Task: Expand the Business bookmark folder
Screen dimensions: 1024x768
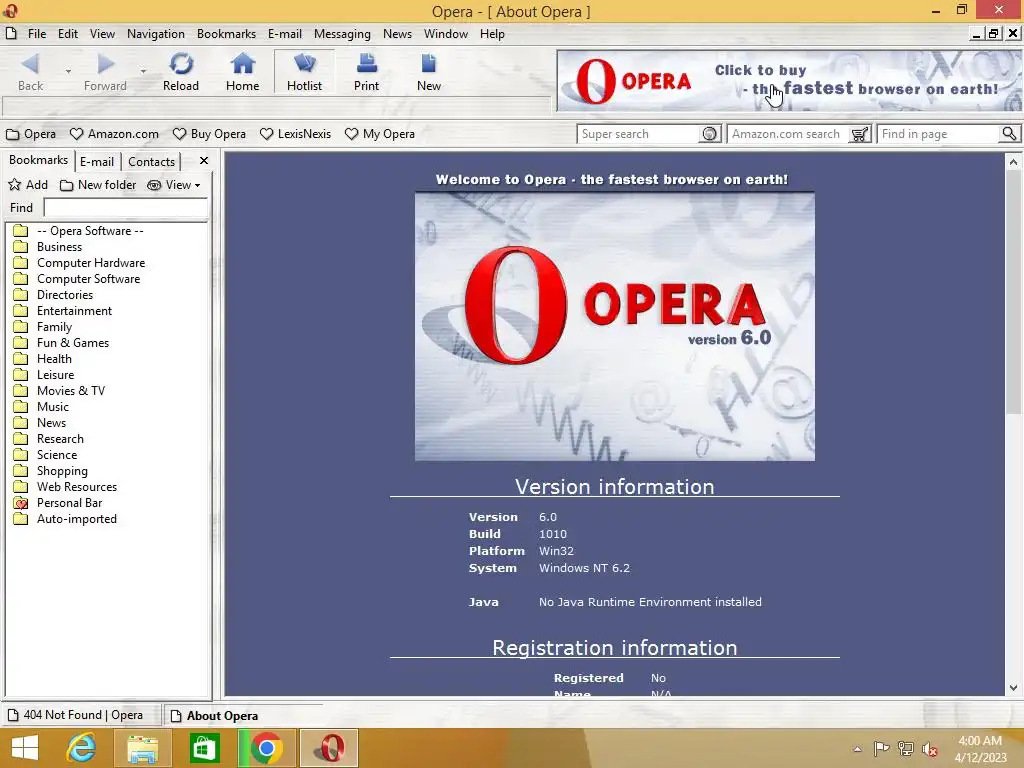Action: coord(48,247)
